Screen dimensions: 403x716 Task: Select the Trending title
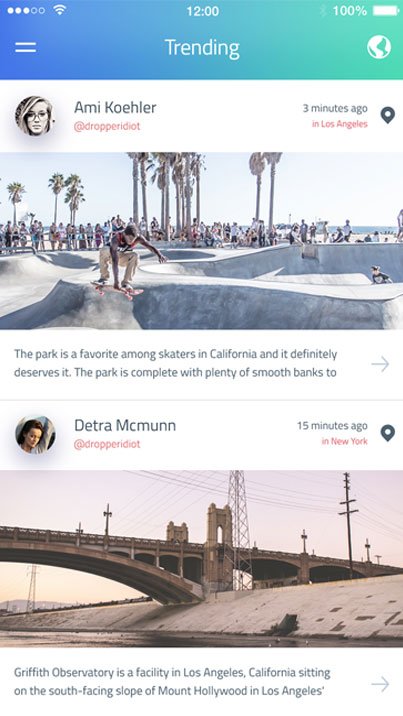(x=202, y=48)
